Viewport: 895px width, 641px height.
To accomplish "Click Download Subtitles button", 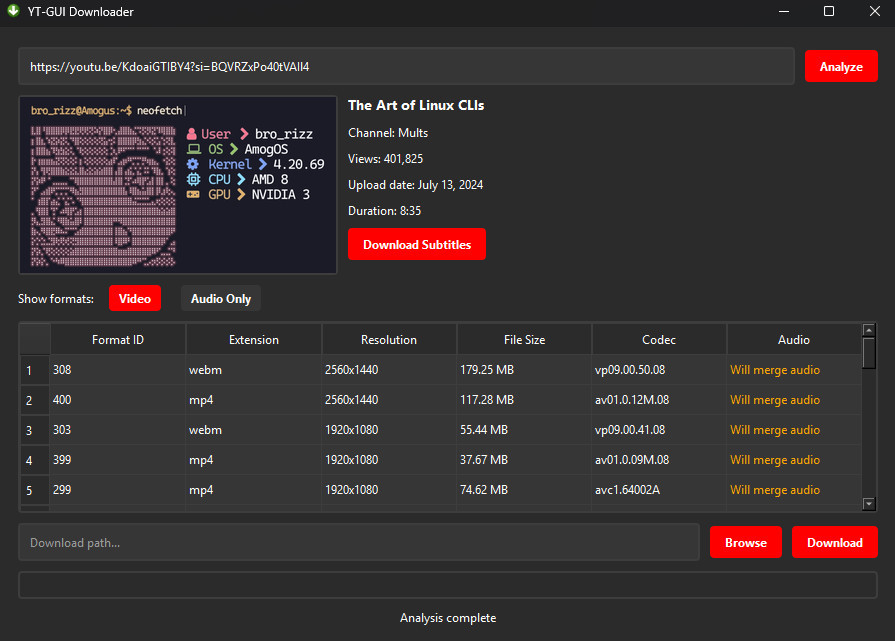I will click(x=417, y=244).
